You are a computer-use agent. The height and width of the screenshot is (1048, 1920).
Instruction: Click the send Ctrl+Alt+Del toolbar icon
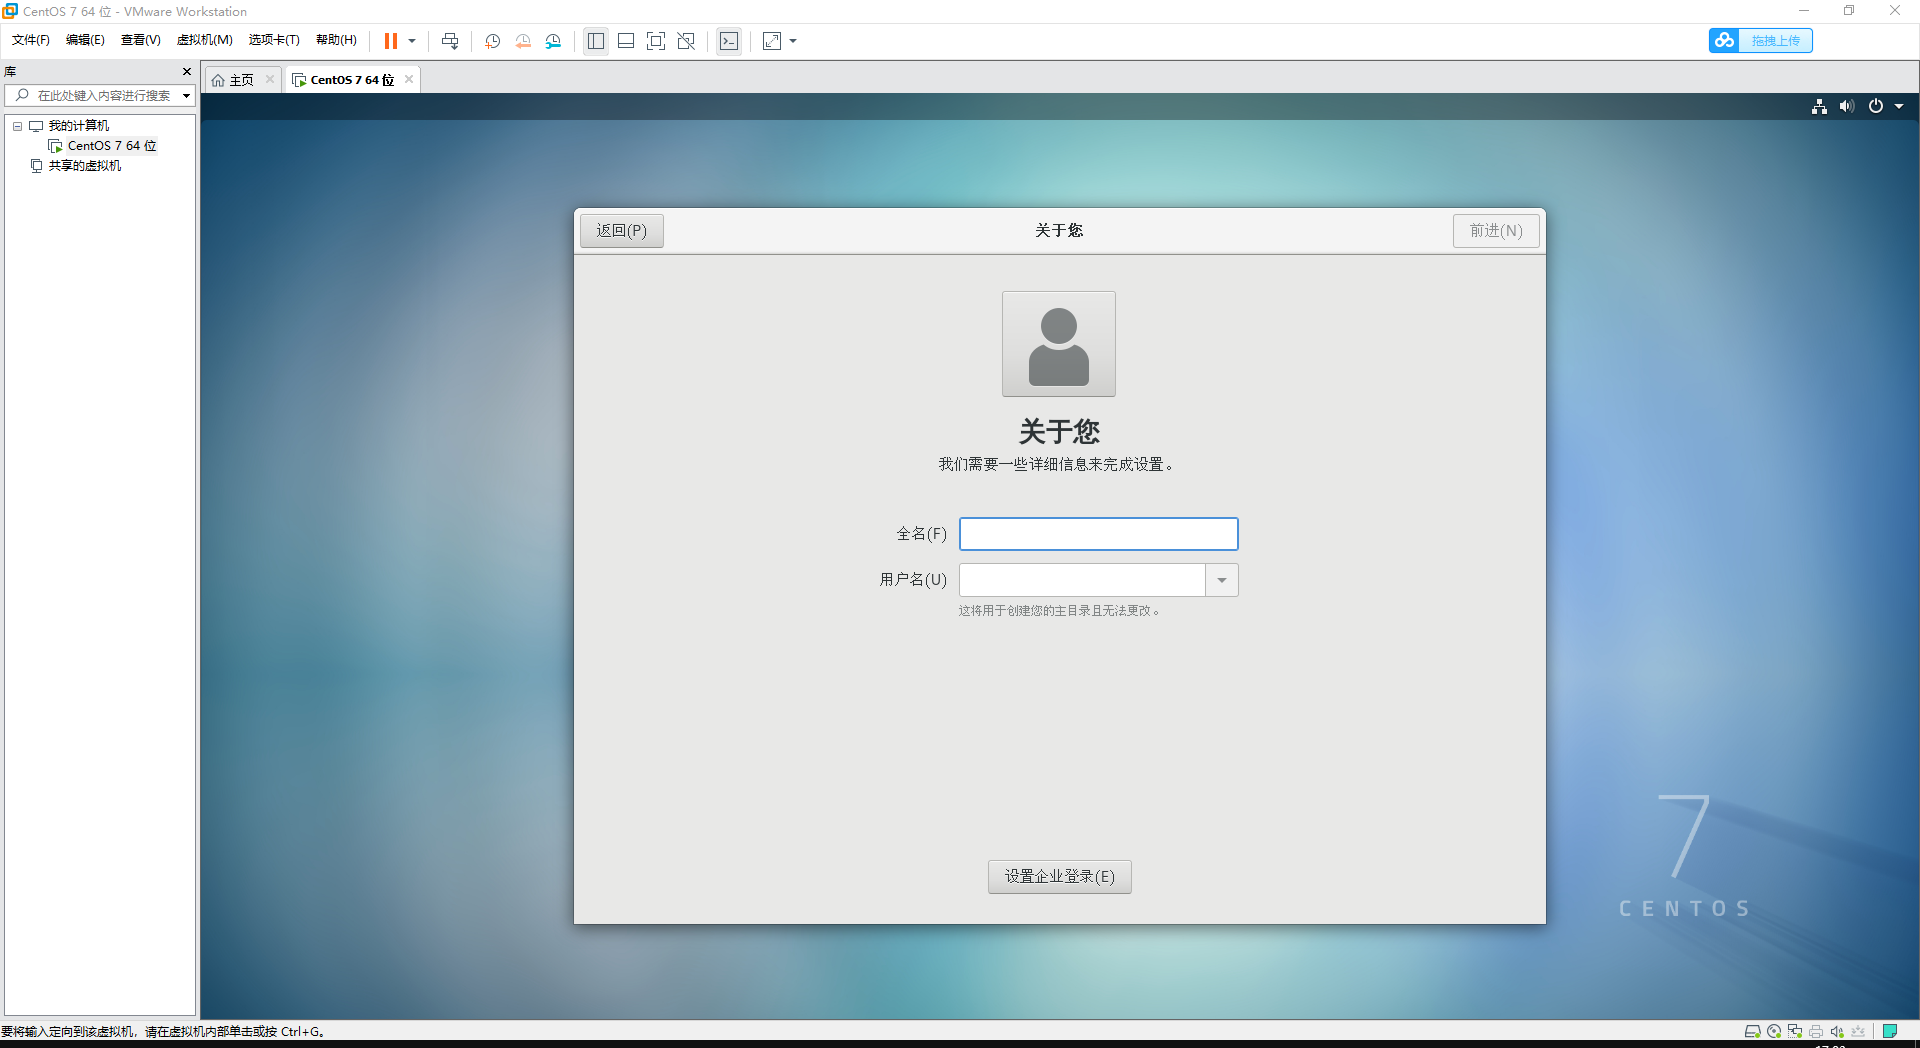[450, 41]
